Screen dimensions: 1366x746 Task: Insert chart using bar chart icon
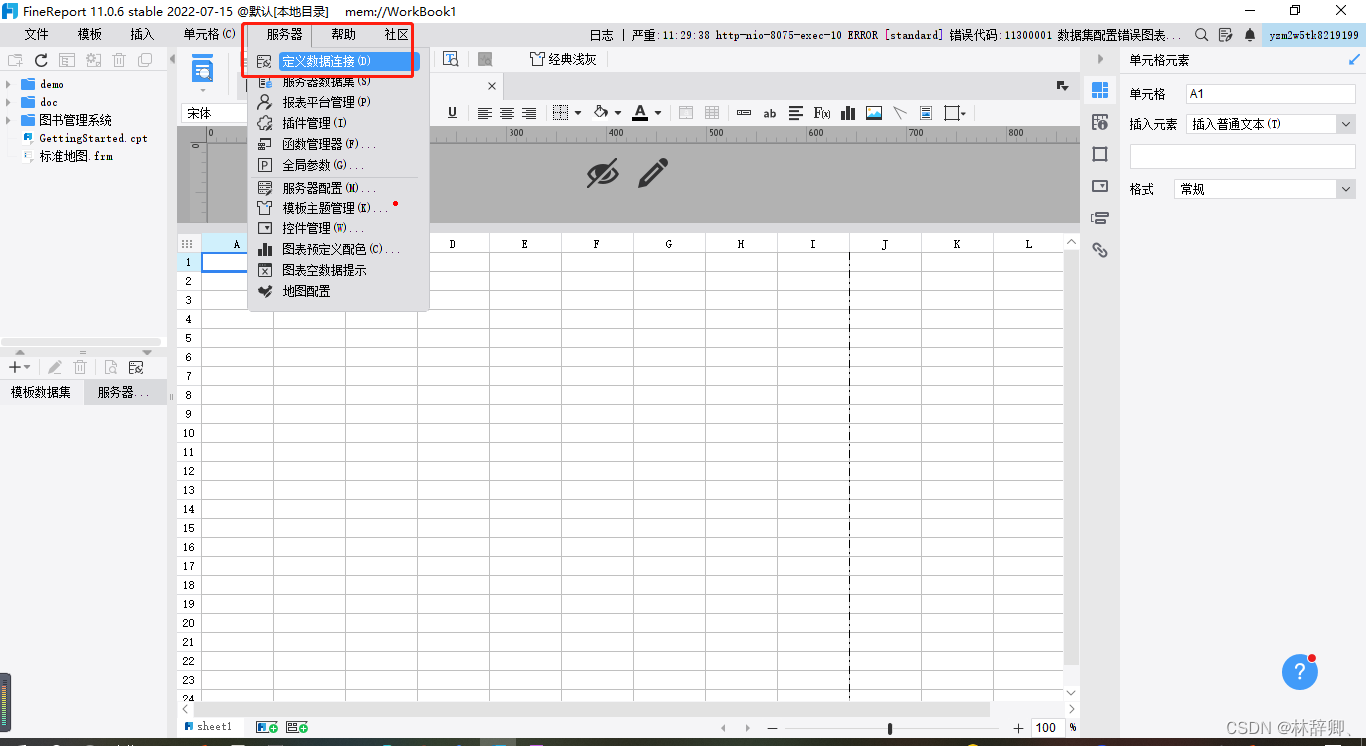click(848, 113)
